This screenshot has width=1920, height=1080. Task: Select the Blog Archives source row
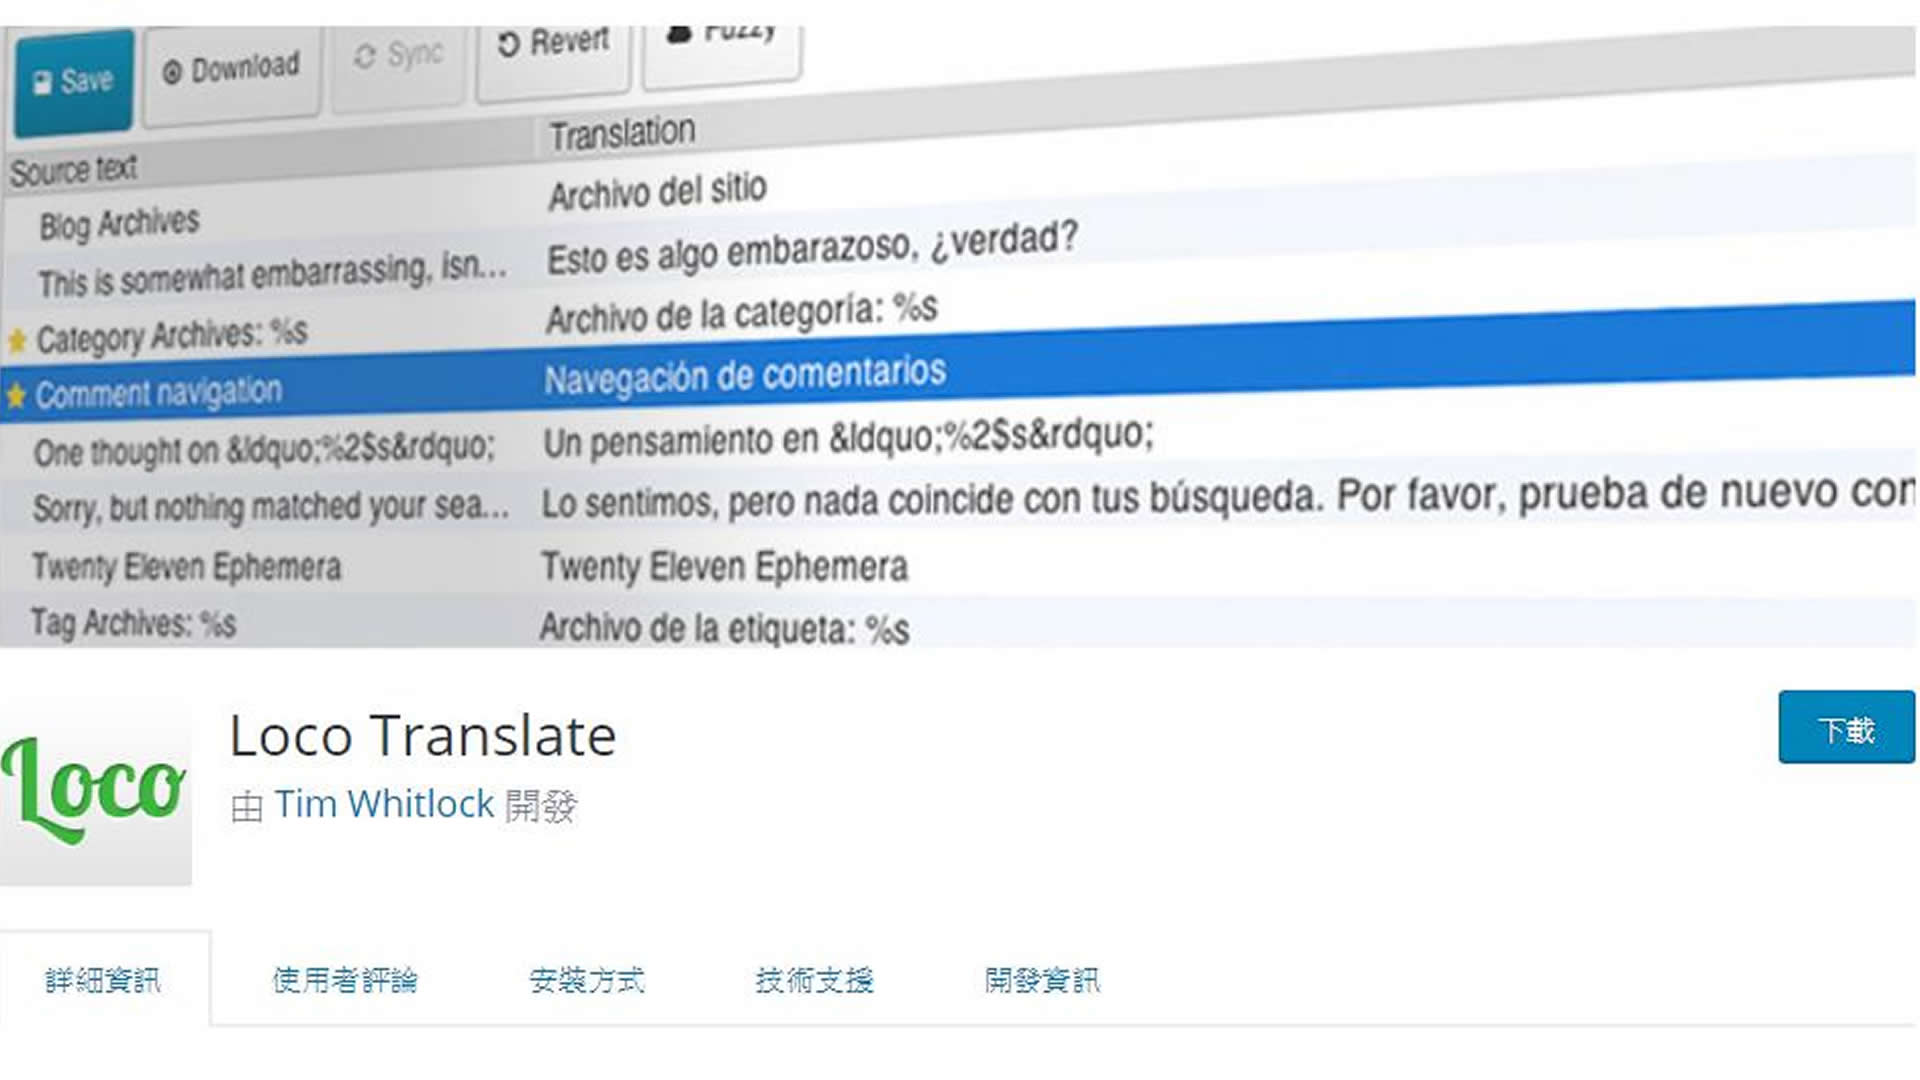point(120,224)
